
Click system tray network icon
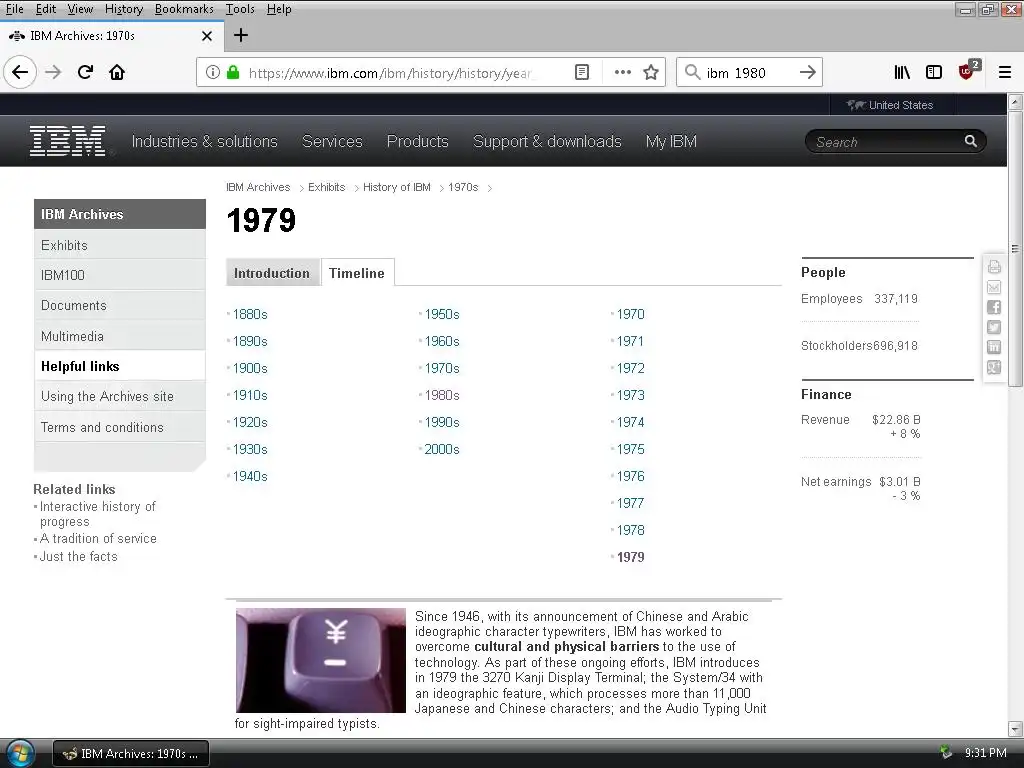coord(946,752)
